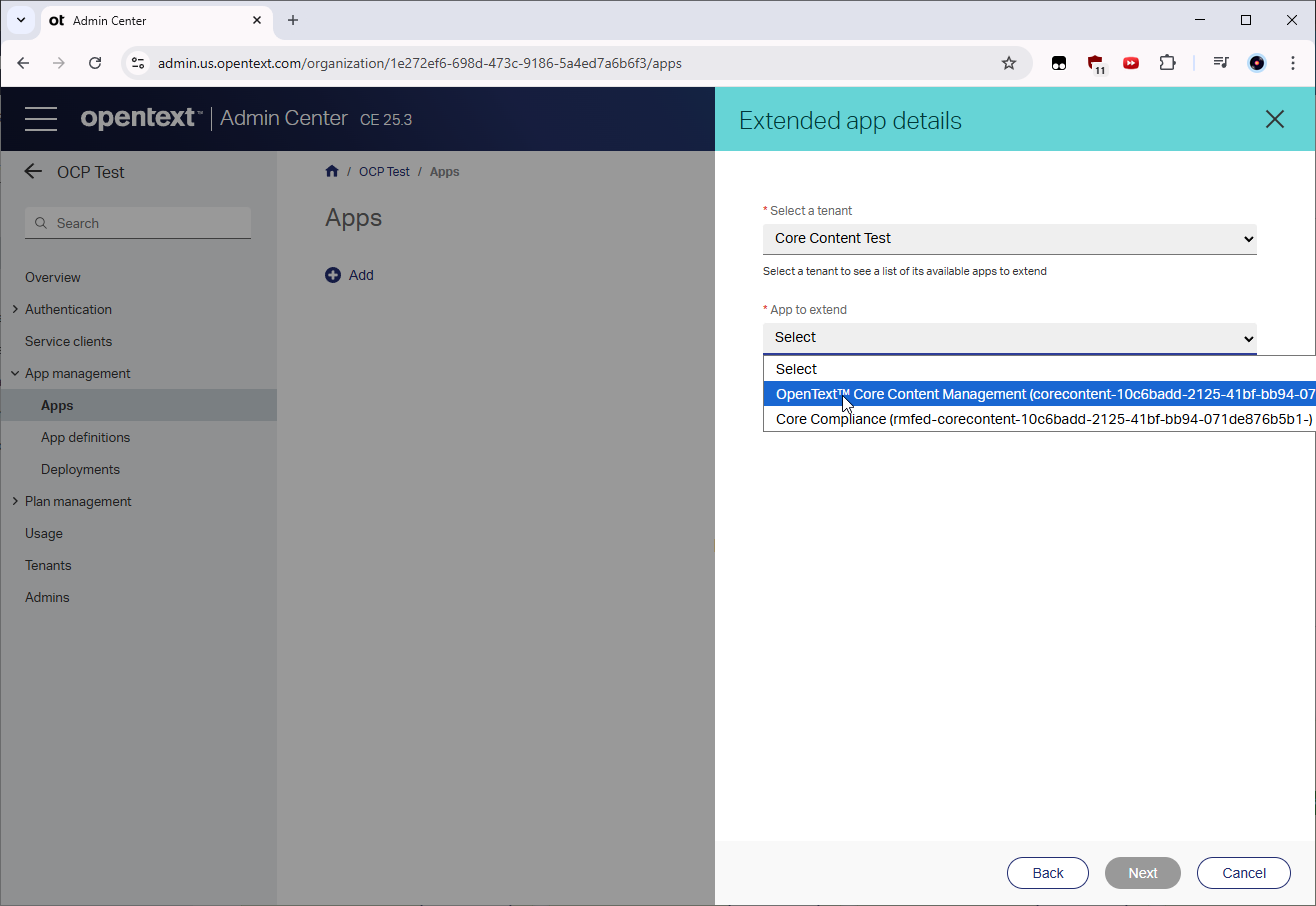Navigate forward in browser history
The width and height of the screenshot is (1316, 906).
59,63
